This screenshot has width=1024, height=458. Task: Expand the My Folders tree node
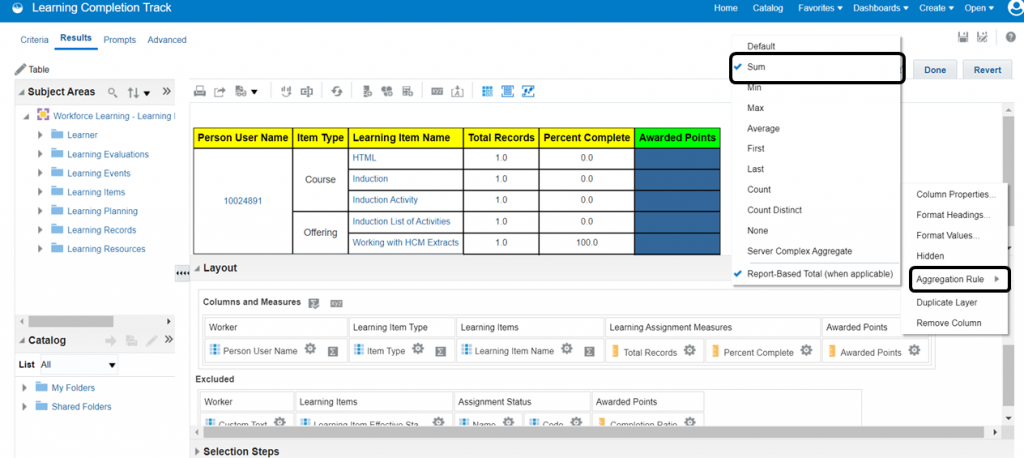tap(24, 388)
